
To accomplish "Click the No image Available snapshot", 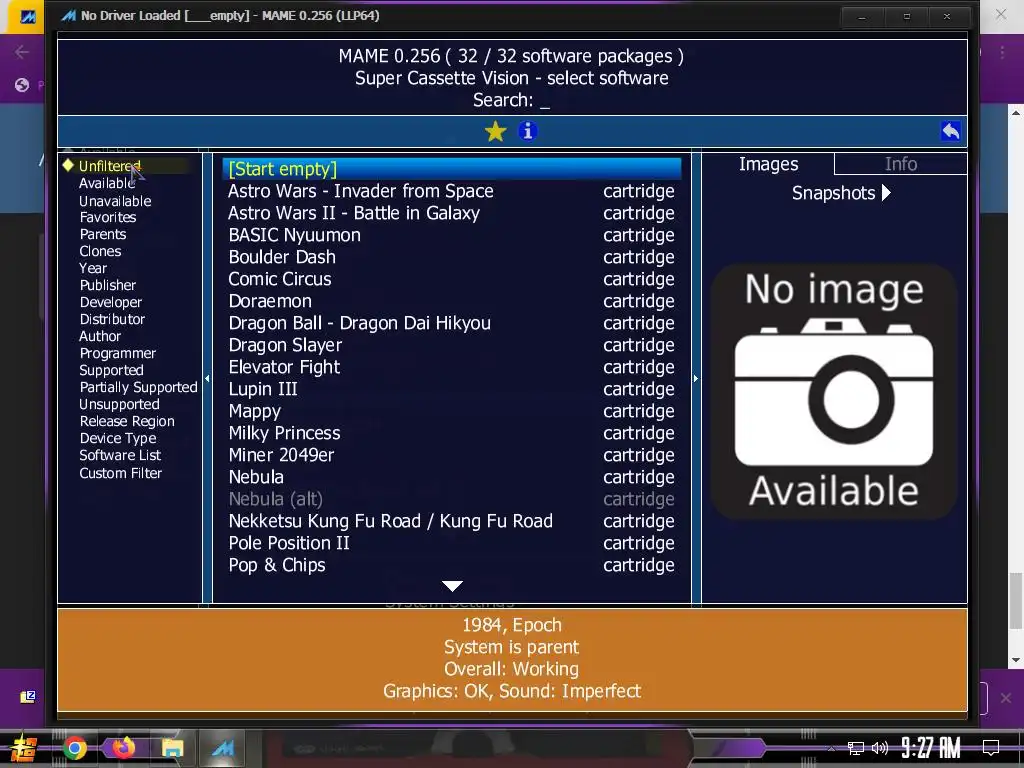I will point(834,391).
